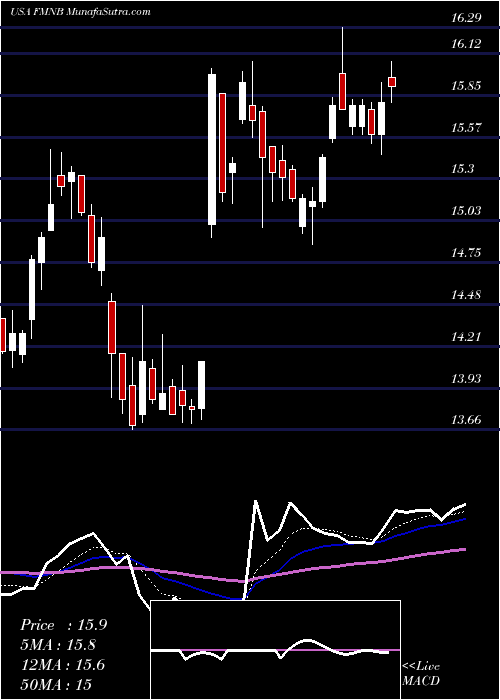Click the 5MA : 15.8 readout
The image size is (500, 700).
[58, 645]
